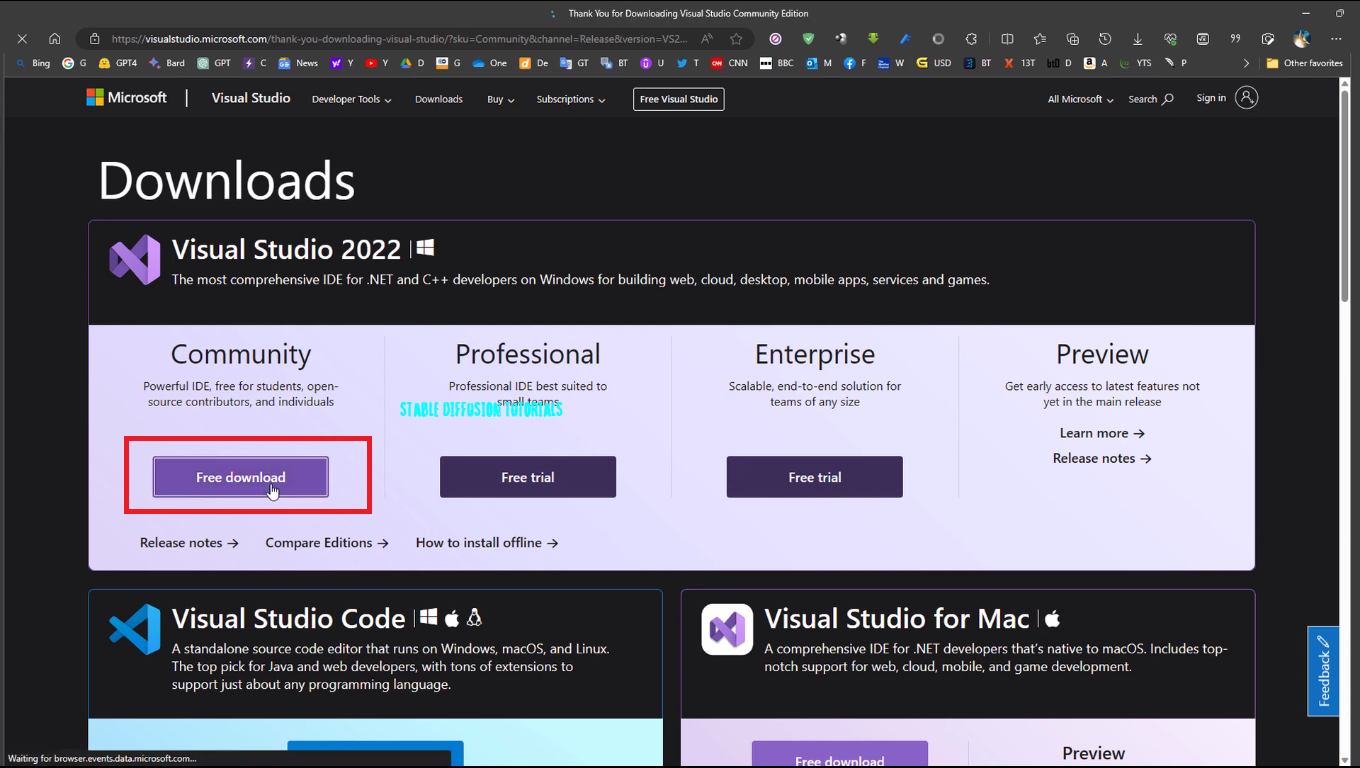Open the green download-arrow extension
Viewport: 1360px width, 768px height.
click(x=873, y=39)
